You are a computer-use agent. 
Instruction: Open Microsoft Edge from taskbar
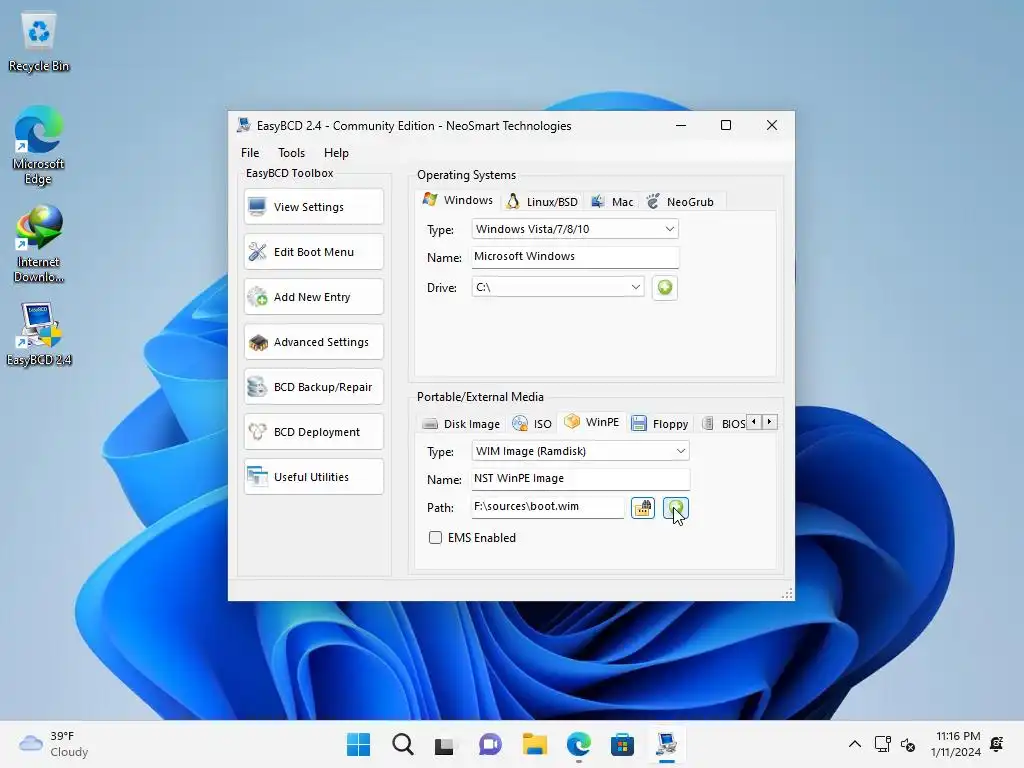point(579,744)
